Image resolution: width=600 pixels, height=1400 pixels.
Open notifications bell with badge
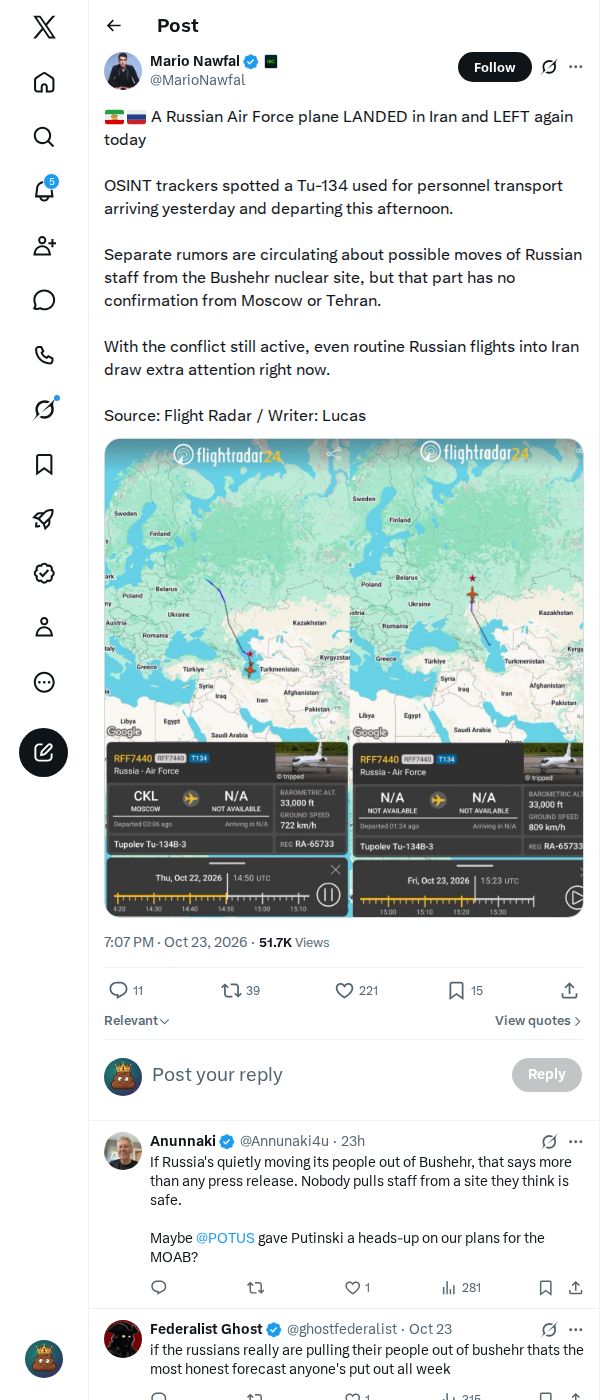44,191
